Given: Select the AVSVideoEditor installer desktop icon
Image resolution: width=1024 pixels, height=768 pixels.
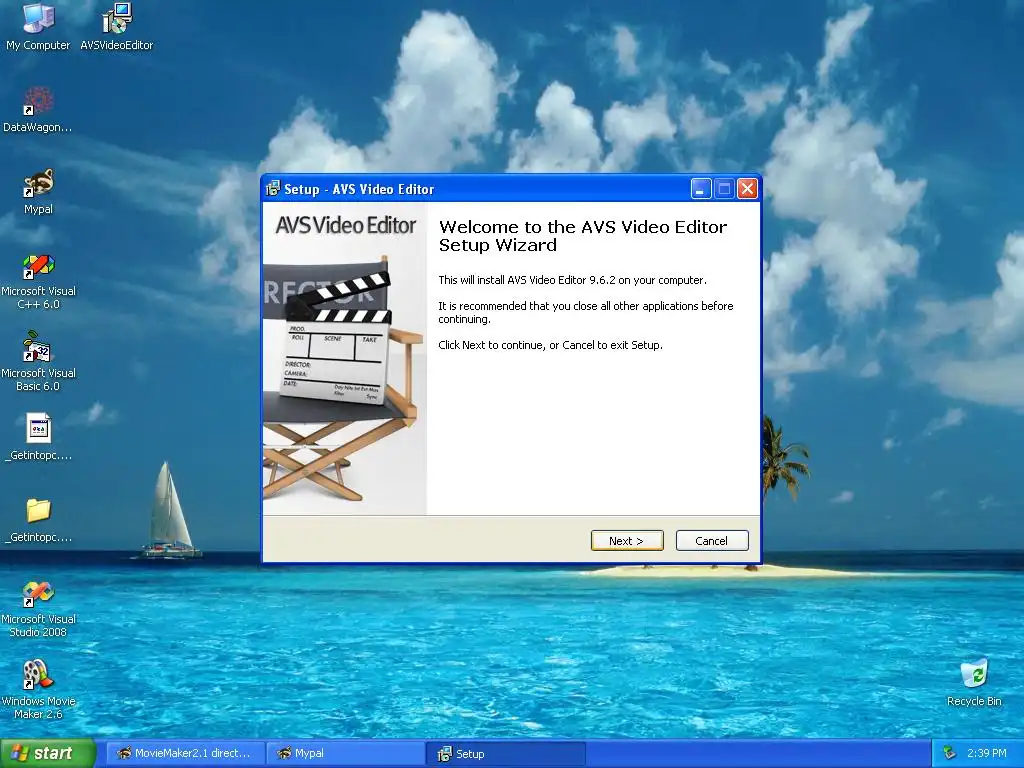Looking at the screenshot, I should click(x=116, y=26).
